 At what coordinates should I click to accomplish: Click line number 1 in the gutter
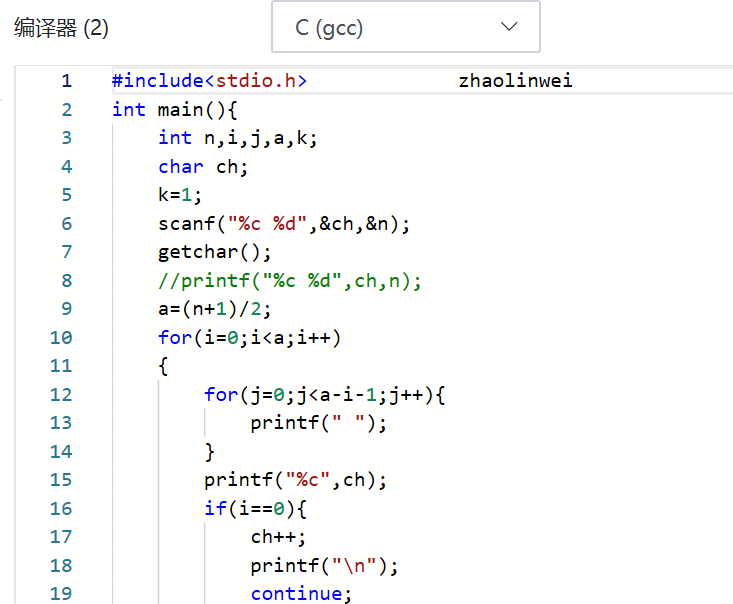click(66, 81)
